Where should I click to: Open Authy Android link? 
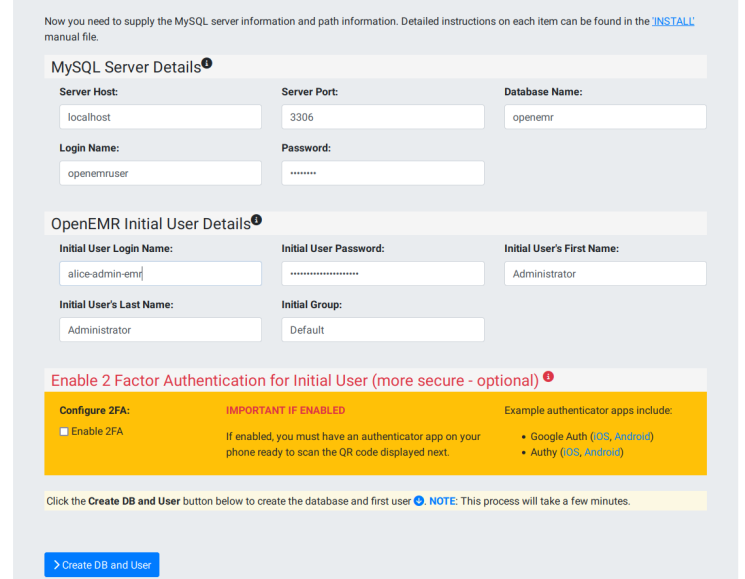602,452
